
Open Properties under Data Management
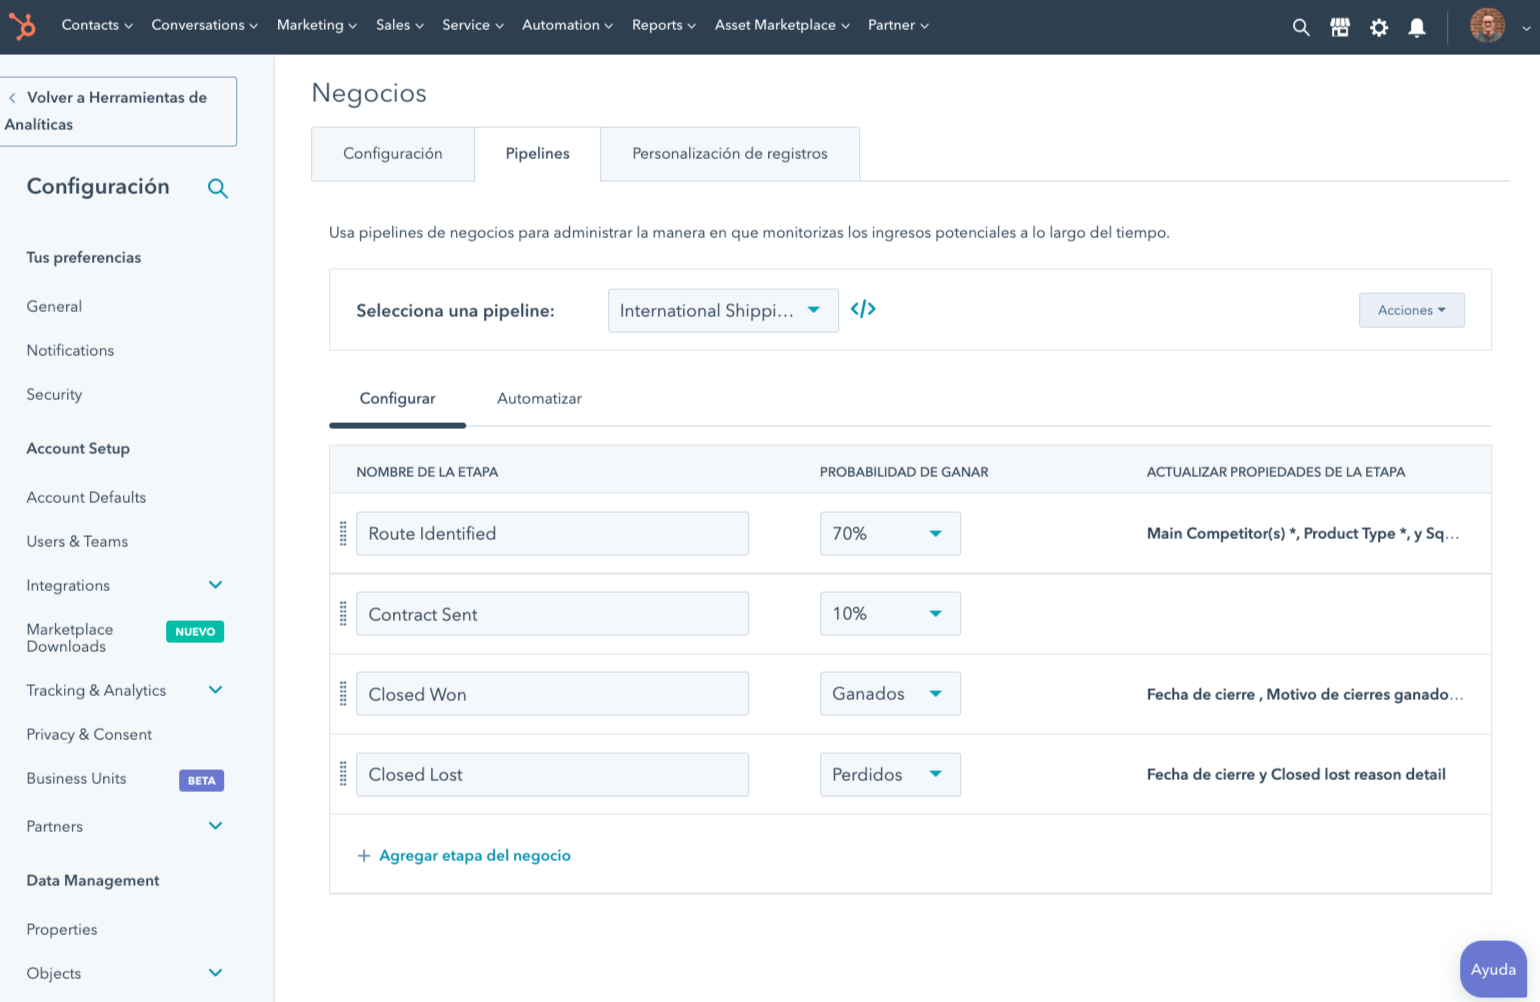[62, 930]
